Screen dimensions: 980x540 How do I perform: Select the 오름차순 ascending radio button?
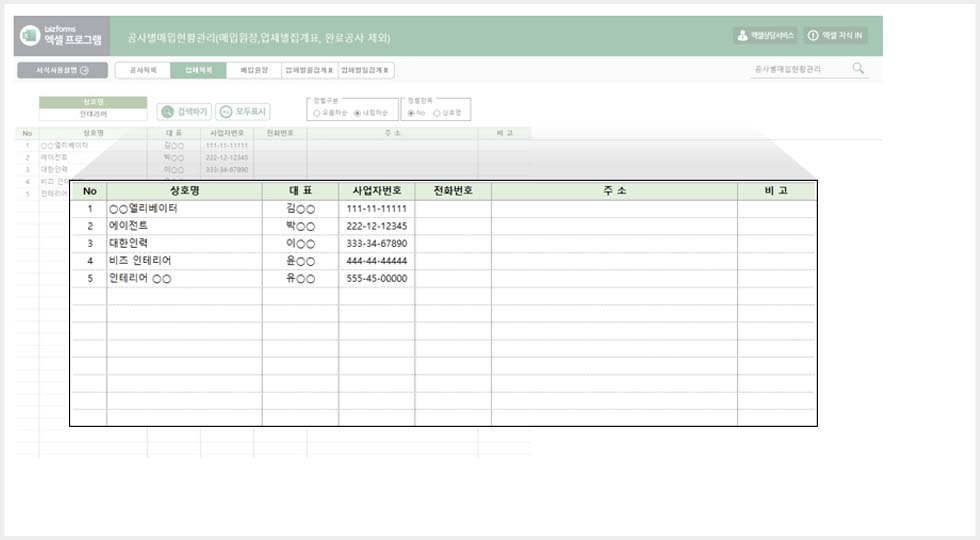coord(317,113)
